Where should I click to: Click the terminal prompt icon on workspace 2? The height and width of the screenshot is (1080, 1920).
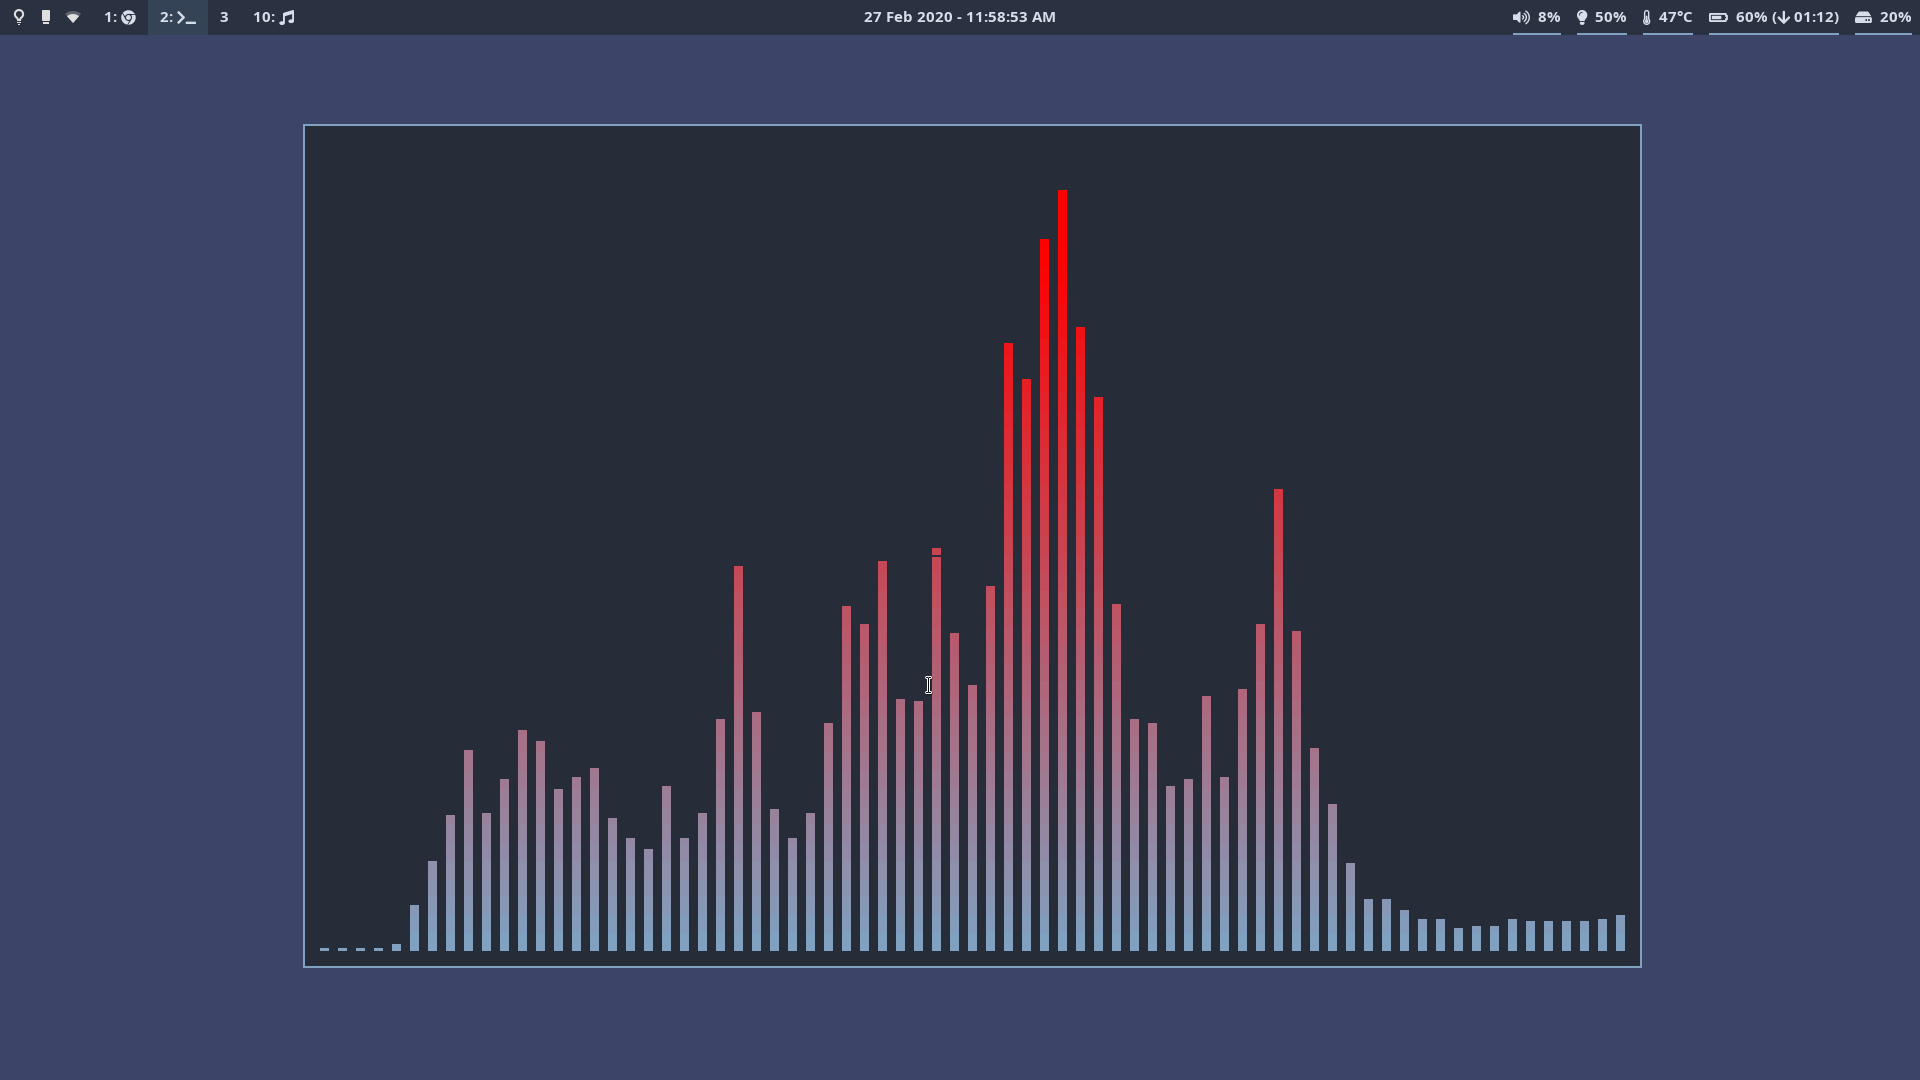pyautogui.click(x=185, y=17)
